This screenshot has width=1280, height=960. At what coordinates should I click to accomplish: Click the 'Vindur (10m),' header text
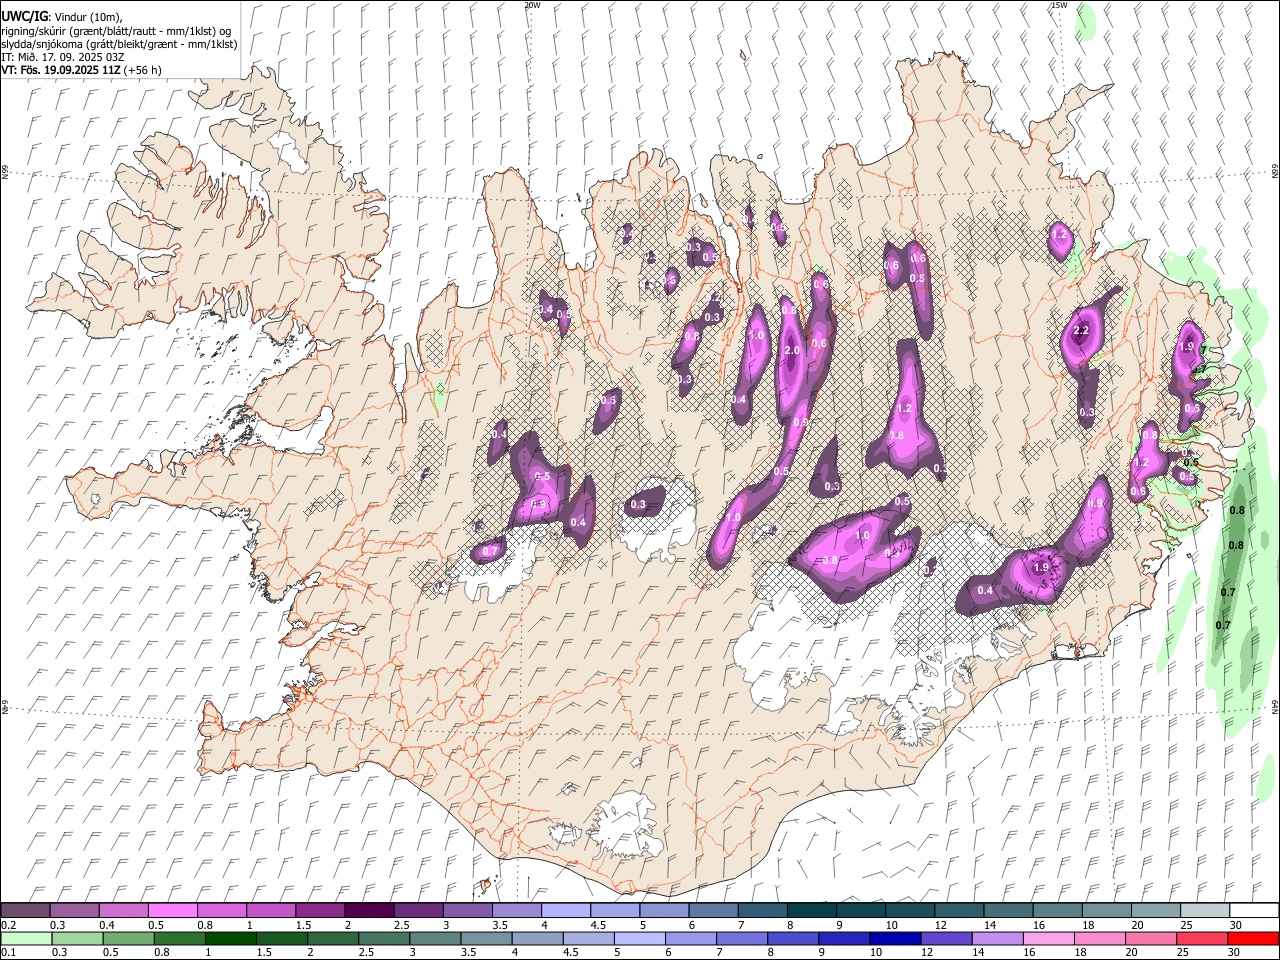click(87, 17)
